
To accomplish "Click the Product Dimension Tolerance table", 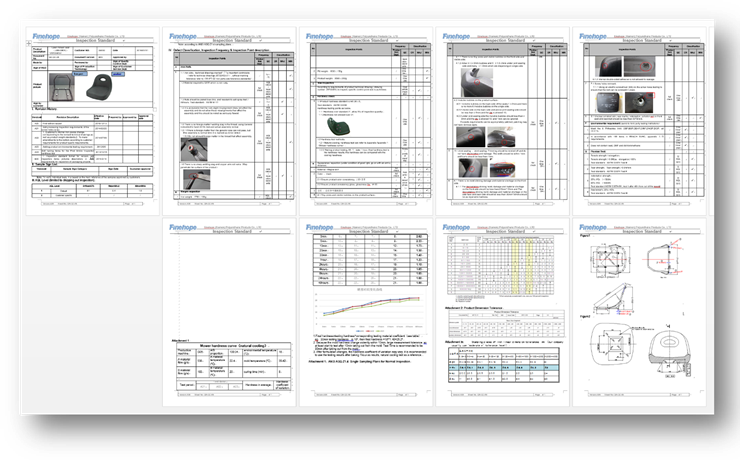I will coord(505,326).
